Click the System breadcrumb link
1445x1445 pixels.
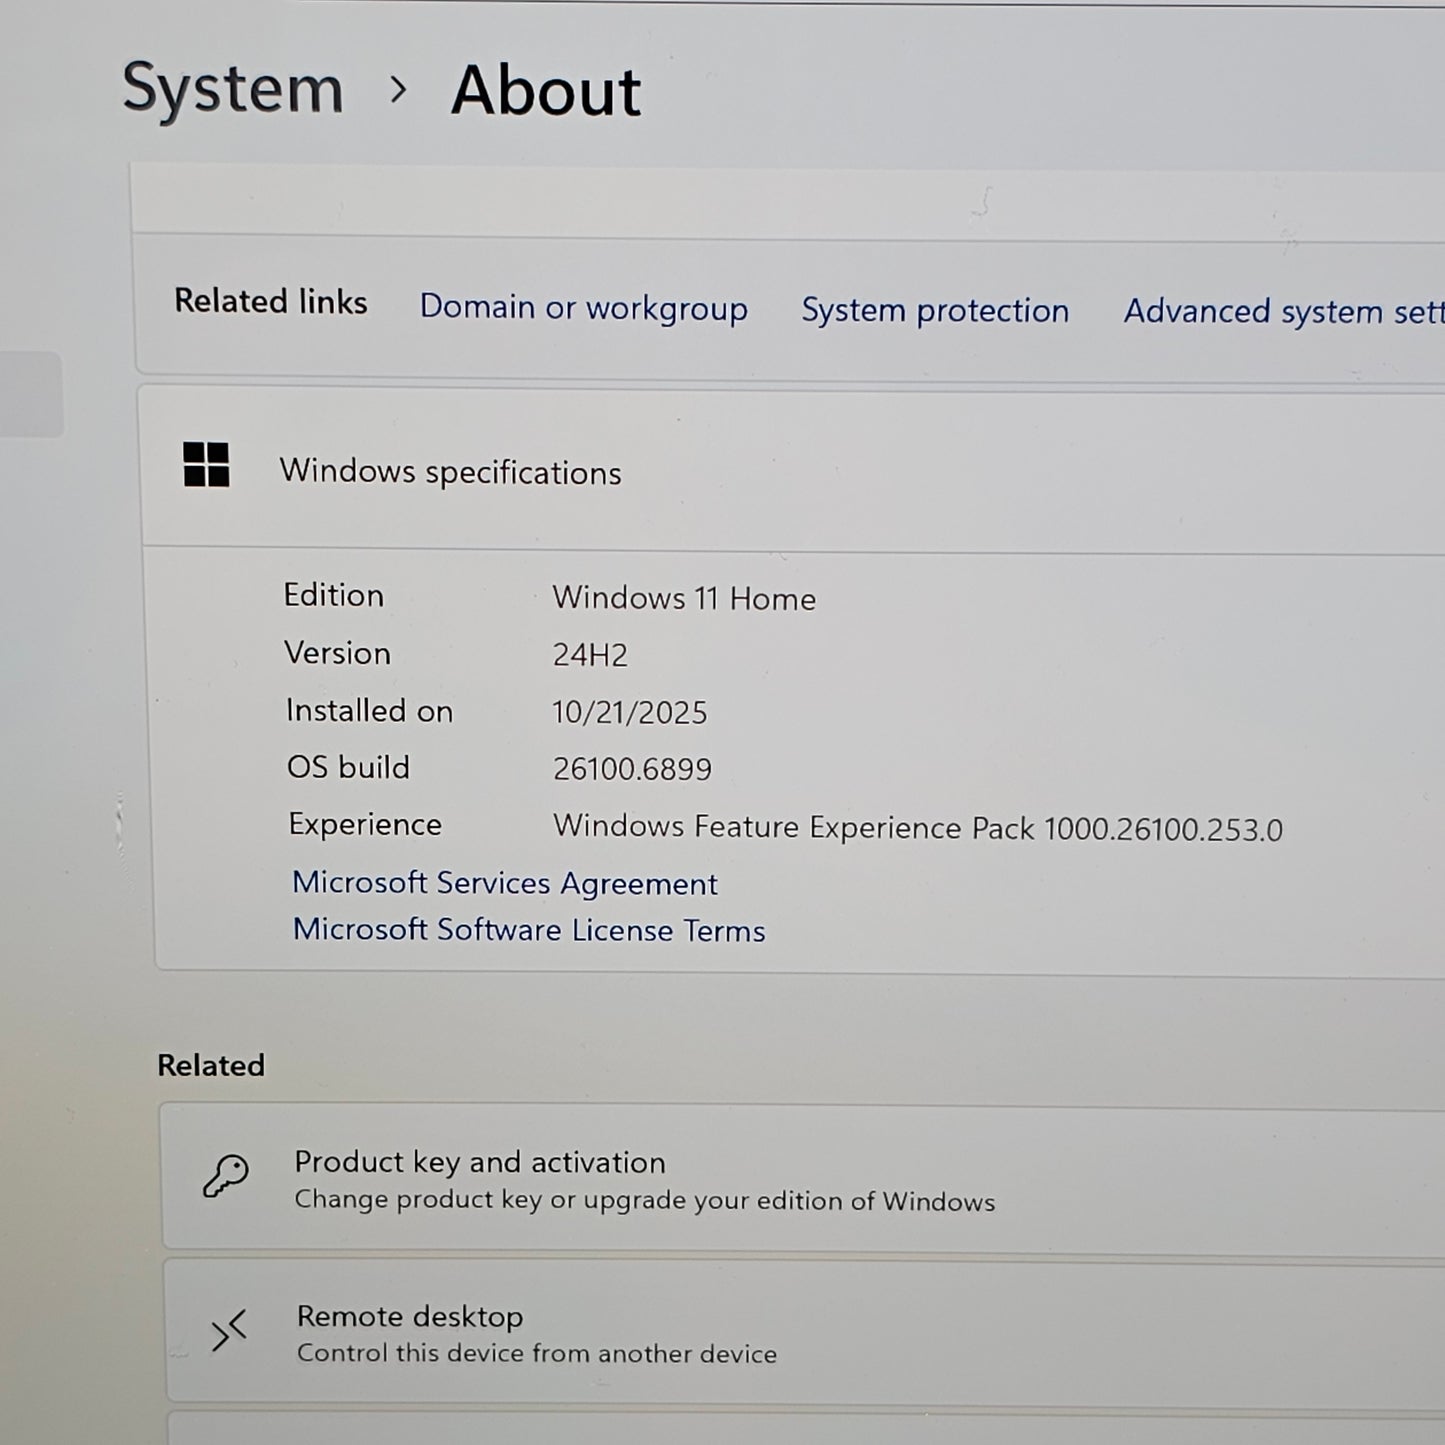point(232,89)
